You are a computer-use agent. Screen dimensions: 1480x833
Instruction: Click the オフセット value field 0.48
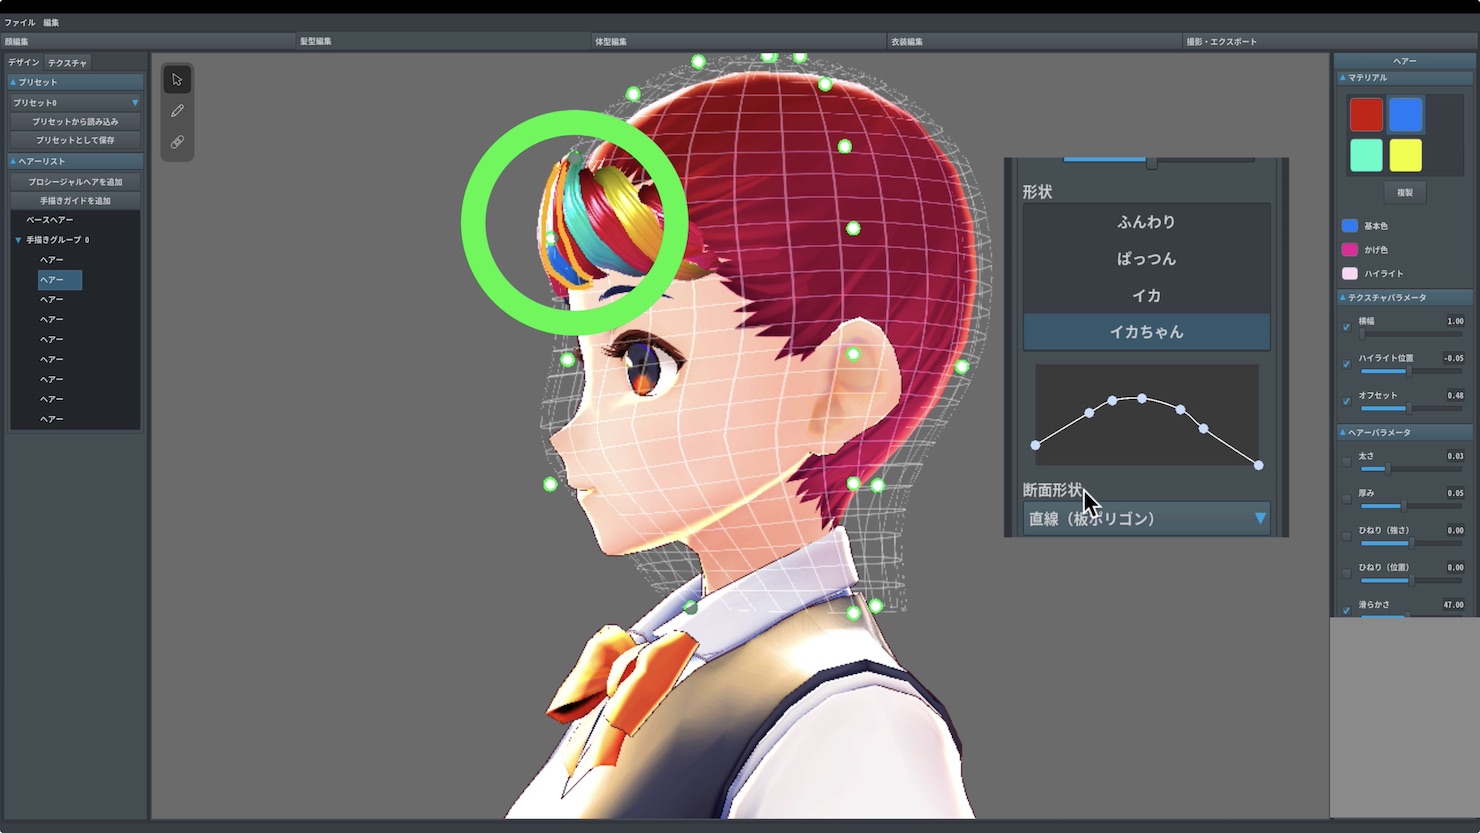pos(1455,395)
